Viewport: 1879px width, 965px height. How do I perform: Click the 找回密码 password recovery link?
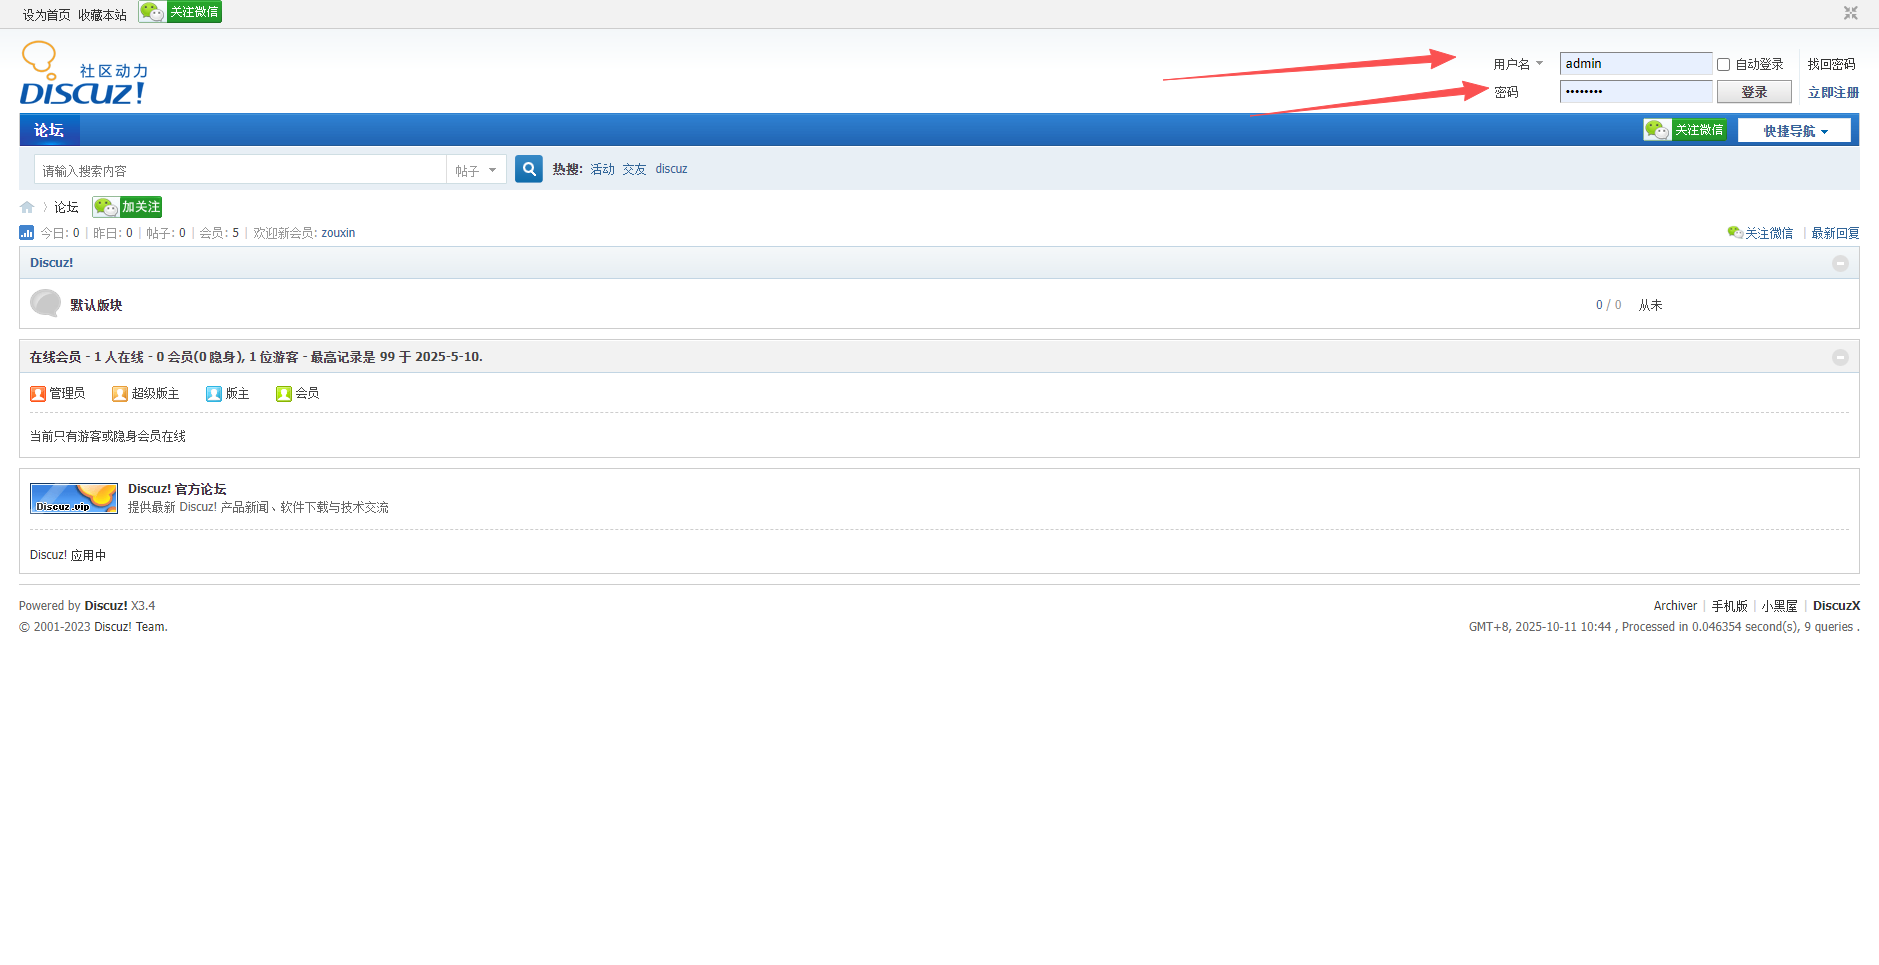[x=1830, y=64]
